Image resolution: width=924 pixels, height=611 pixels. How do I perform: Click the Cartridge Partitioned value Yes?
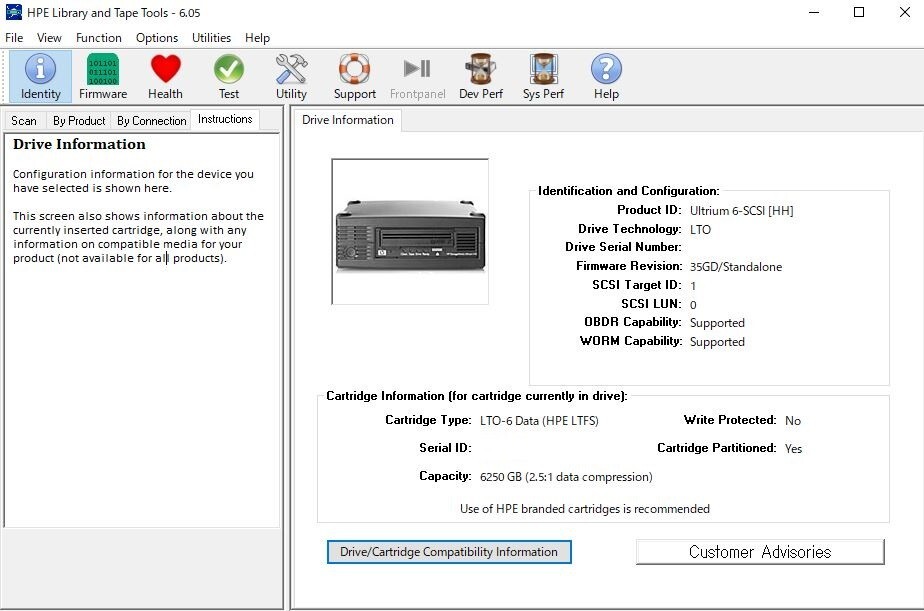793,448
